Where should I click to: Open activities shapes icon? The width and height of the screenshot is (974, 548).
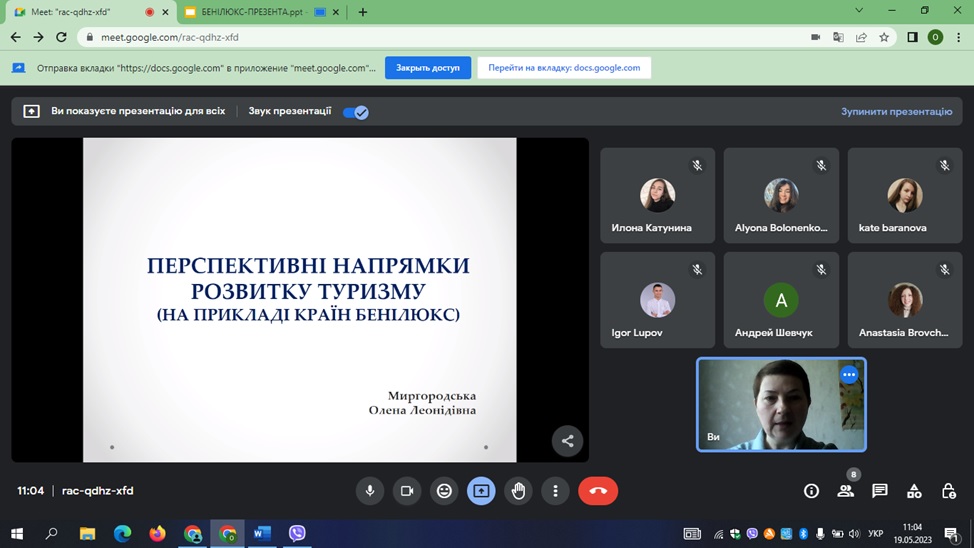point(914,491)
